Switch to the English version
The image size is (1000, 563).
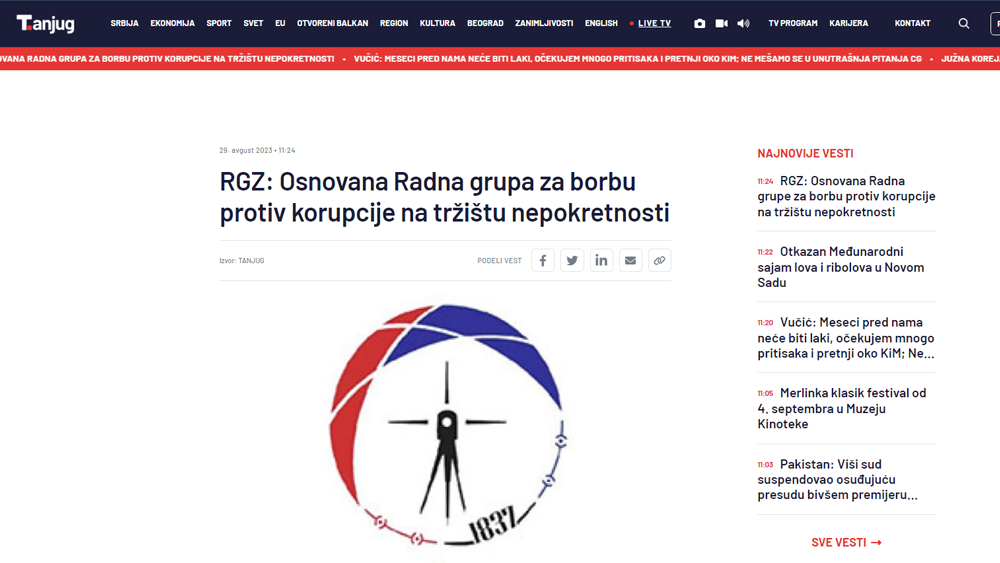click(x=601, y=23)
